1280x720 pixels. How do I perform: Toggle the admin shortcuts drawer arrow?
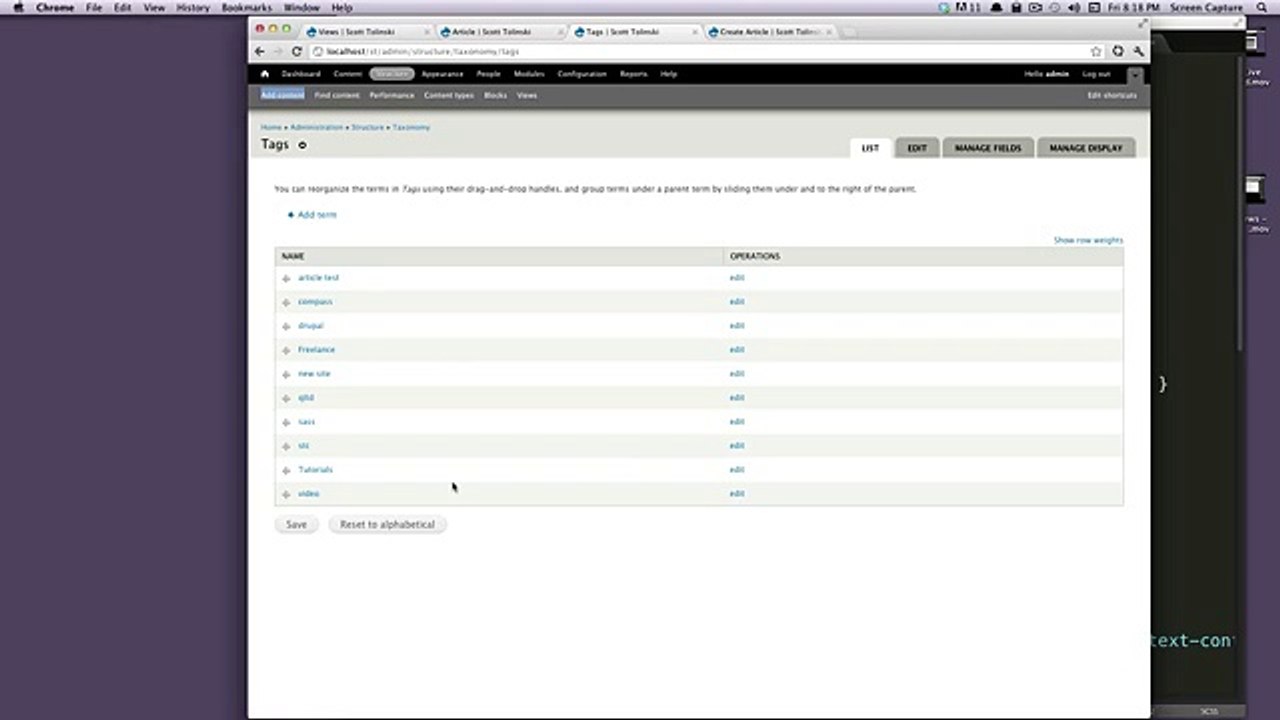click(x=1135, y=75)
